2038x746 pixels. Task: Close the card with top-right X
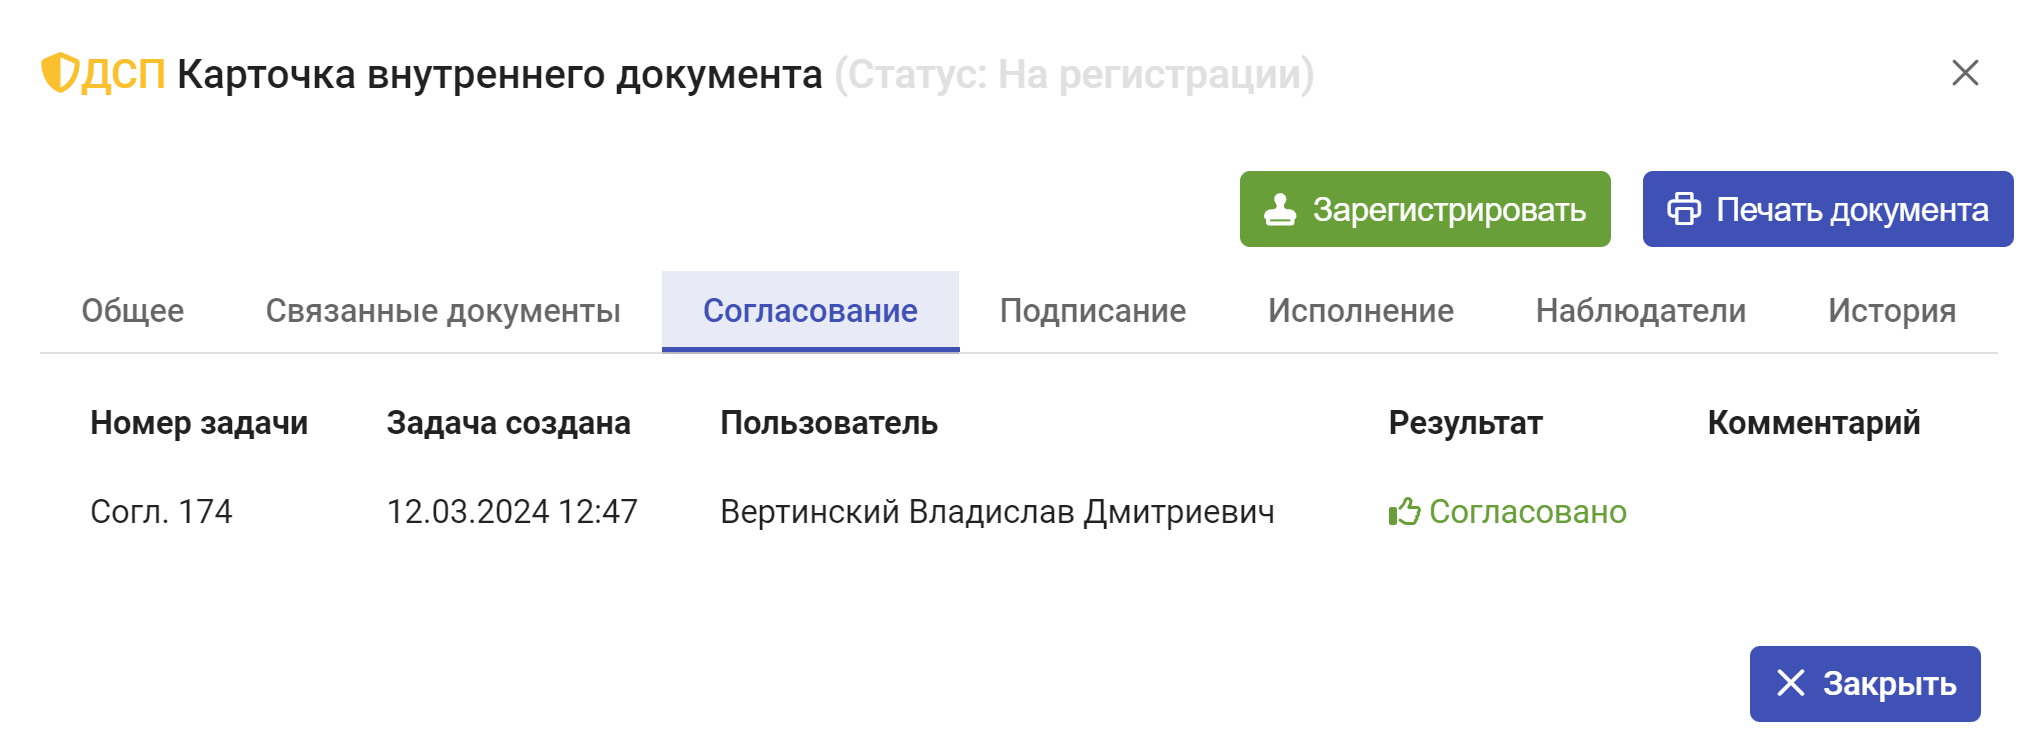pyautogui.click(x=1965, y=73)
